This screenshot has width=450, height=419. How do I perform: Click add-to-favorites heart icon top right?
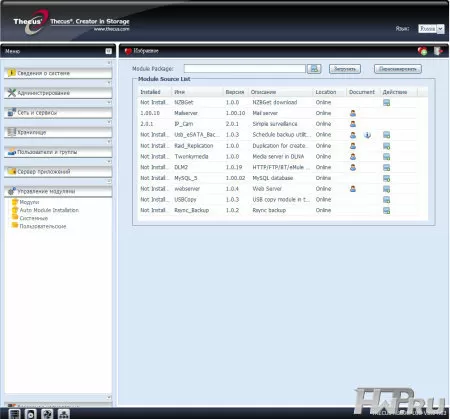(x=422, y=51)
